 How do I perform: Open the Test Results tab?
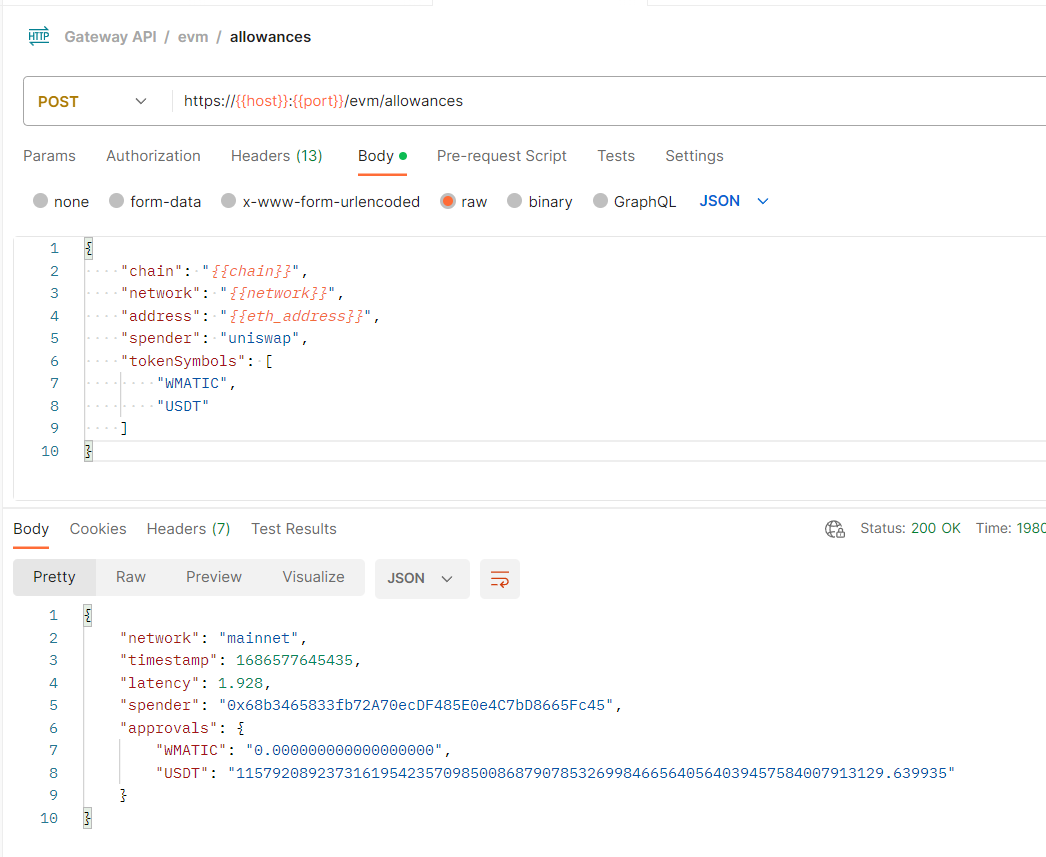pyautogui.click(x=293, y=529)
